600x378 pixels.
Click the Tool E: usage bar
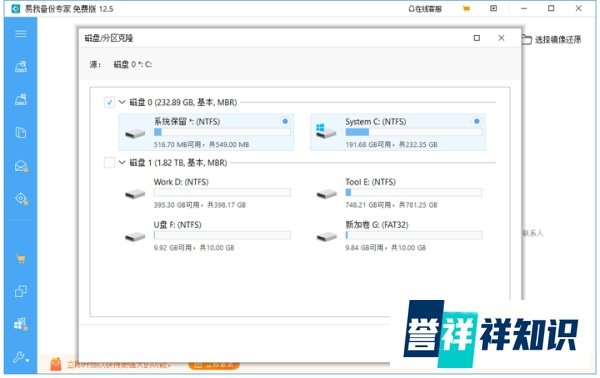coord(414,192)
